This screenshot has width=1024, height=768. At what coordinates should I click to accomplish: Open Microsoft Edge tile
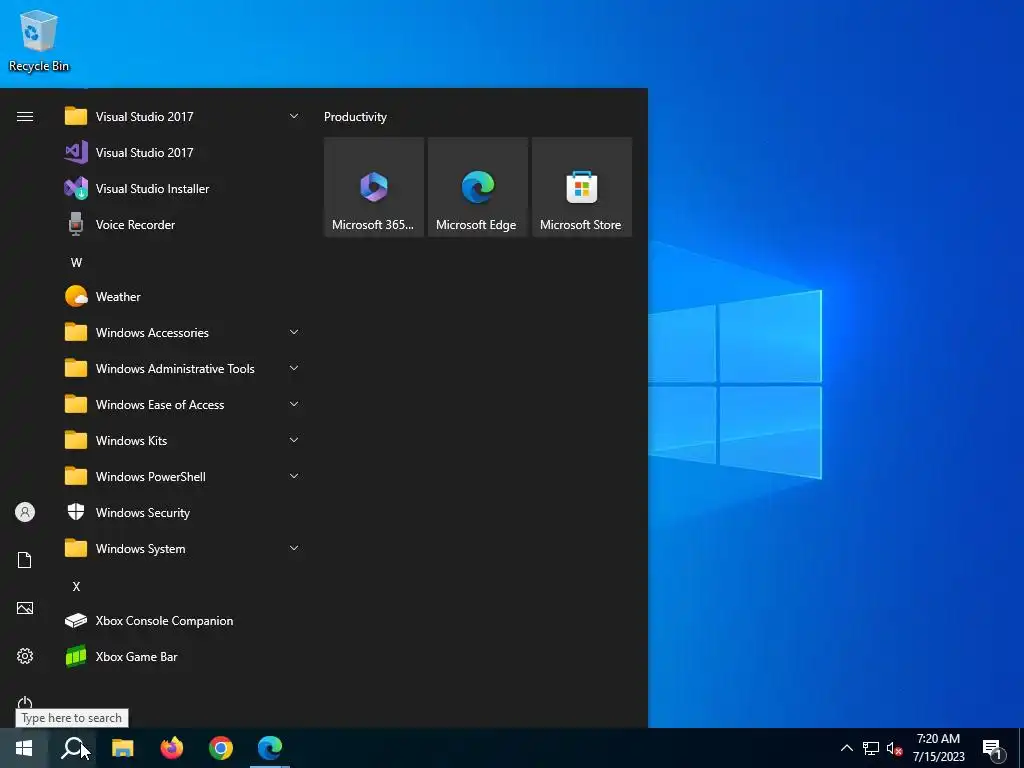(x=477, y=187)
